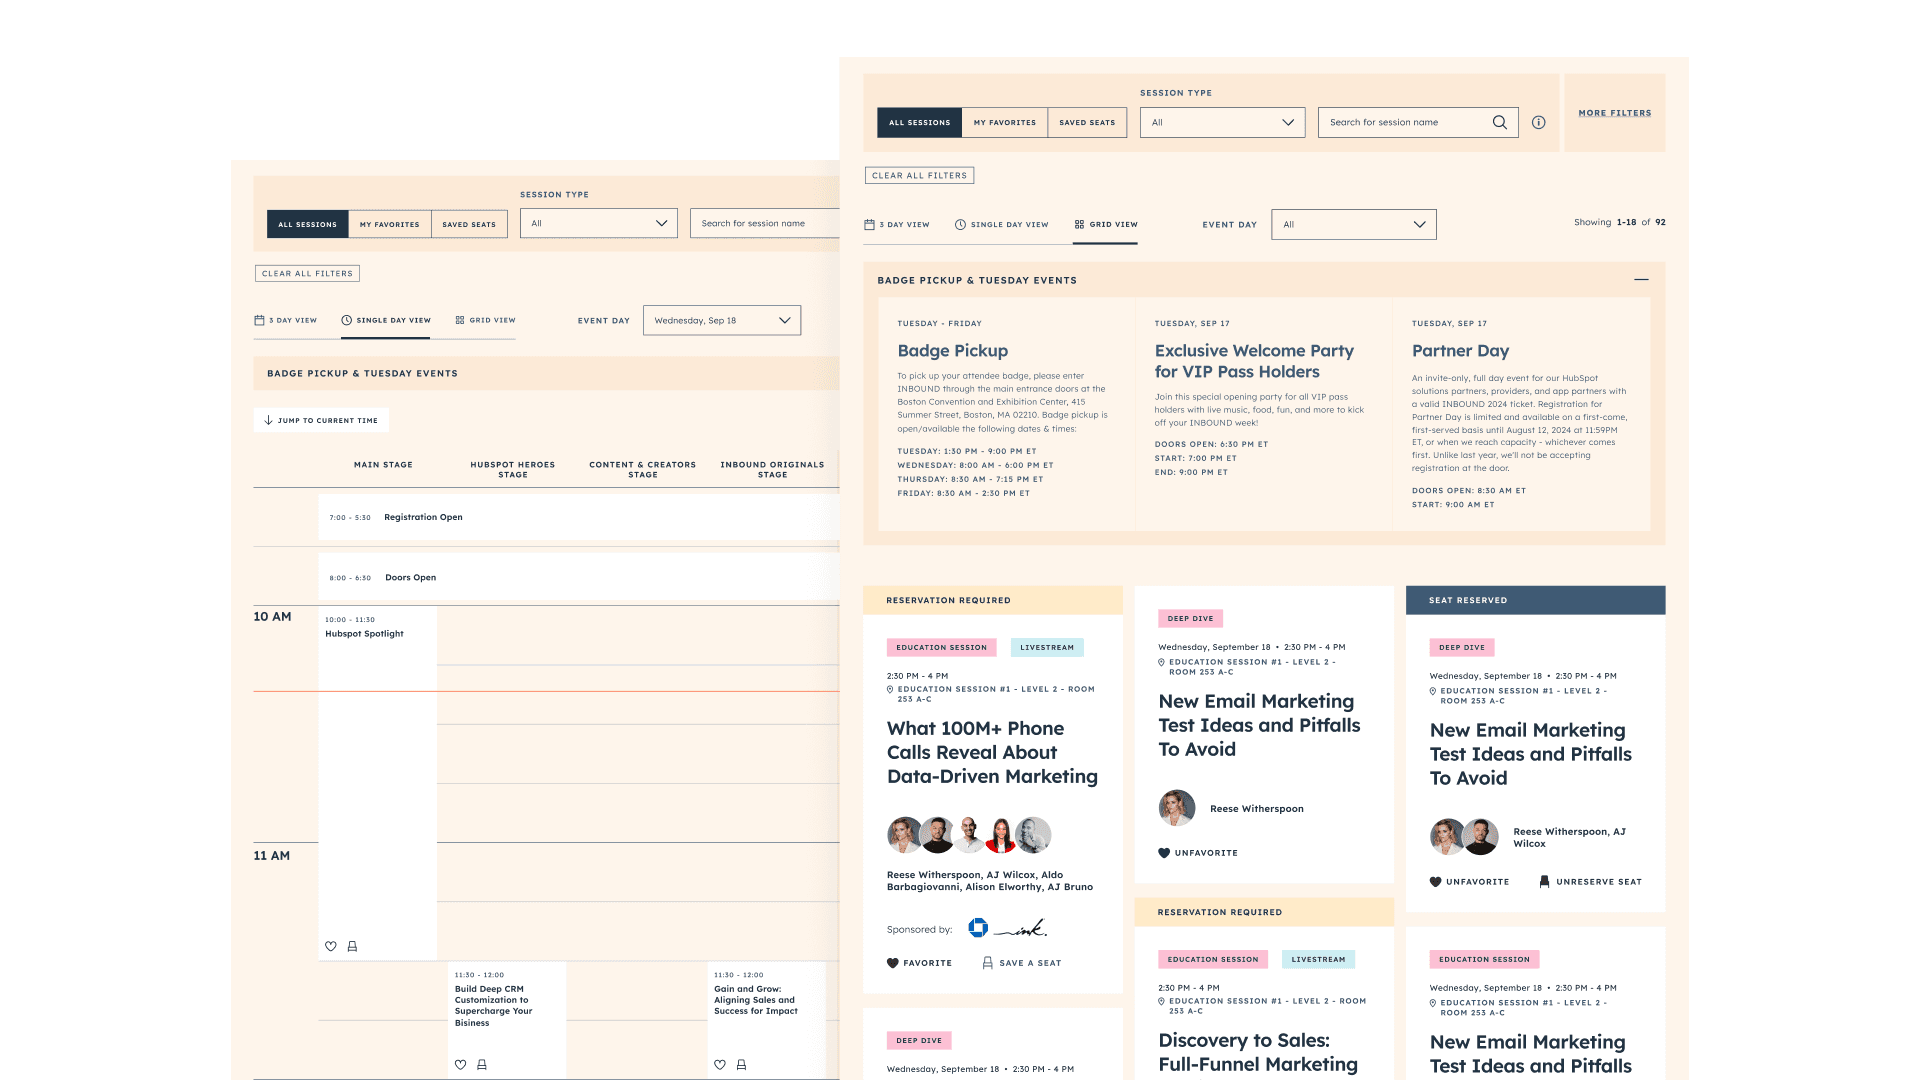Viewport: 1920px width, 1080px height.
Task: Click Clear All Filters button
Action: tap(919, 175)
